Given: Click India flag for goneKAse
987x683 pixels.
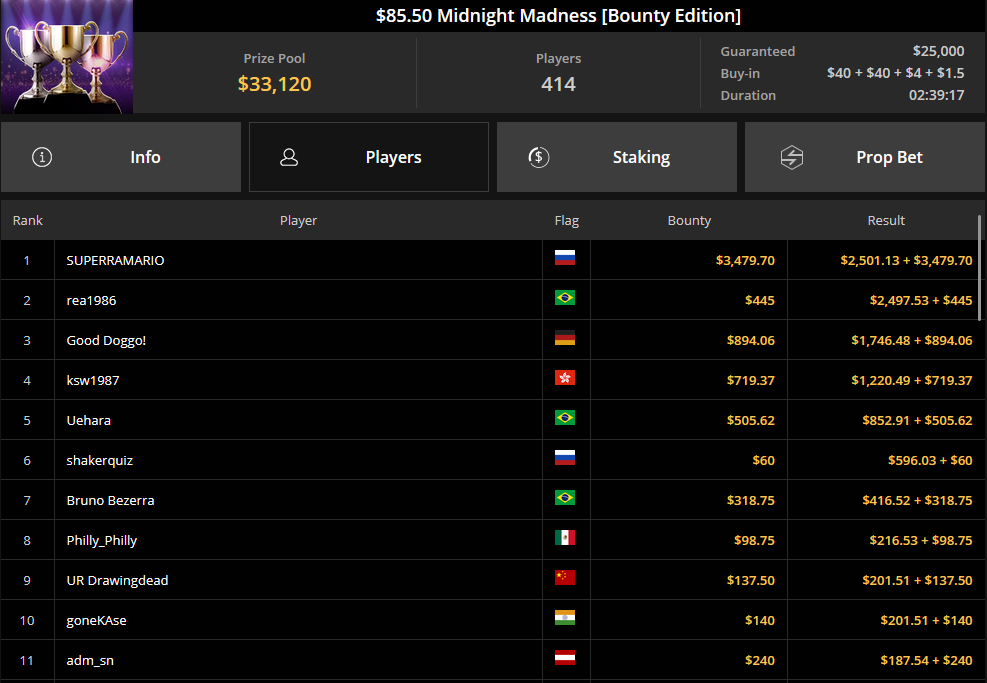Looking at the screenshot, I should [x=565, y=618].
